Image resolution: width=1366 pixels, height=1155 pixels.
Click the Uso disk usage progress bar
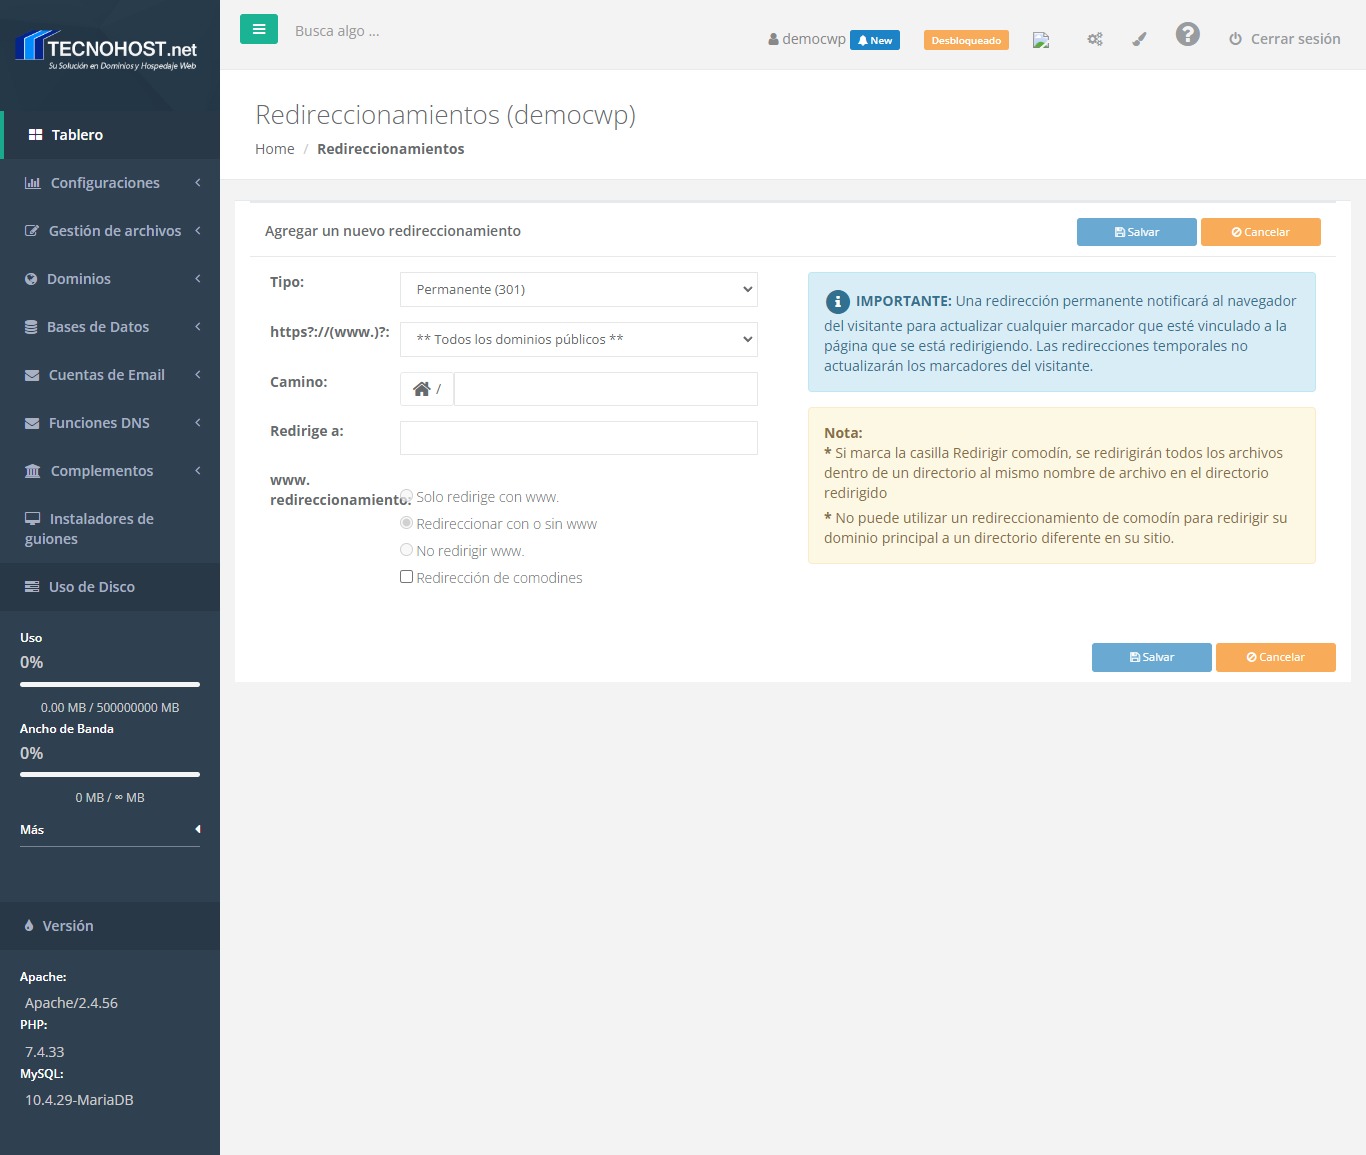(110, 685)
